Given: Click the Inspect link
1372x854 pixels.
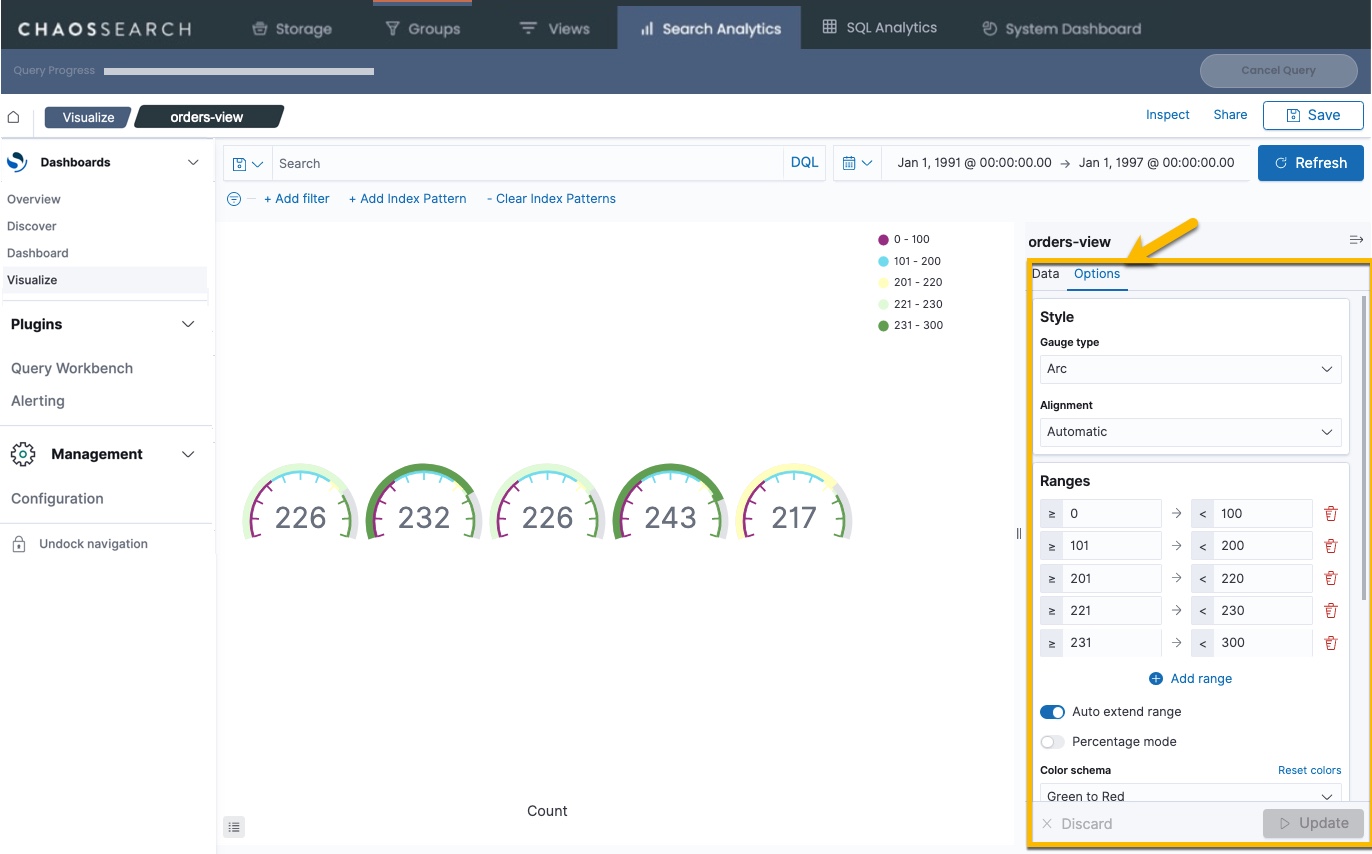Looking at the screenshot, I should pyautogui.click(x=1167, y=115).
